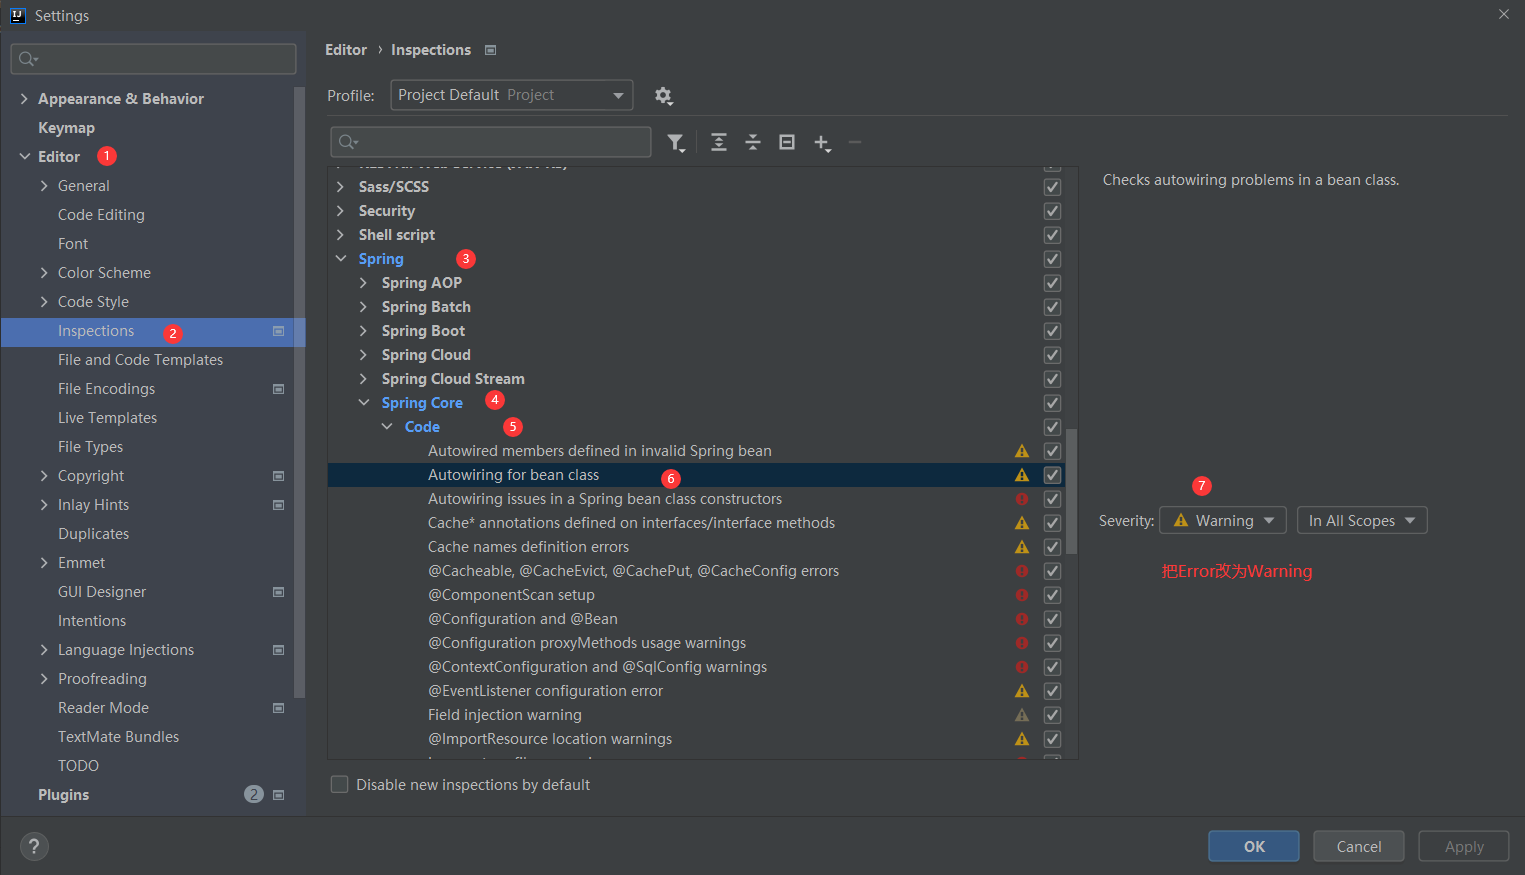Viewport: 1525px width, 875px height.
Task: Click warning icon for Cache names definition errors
Action: [x=1022, y=547]
